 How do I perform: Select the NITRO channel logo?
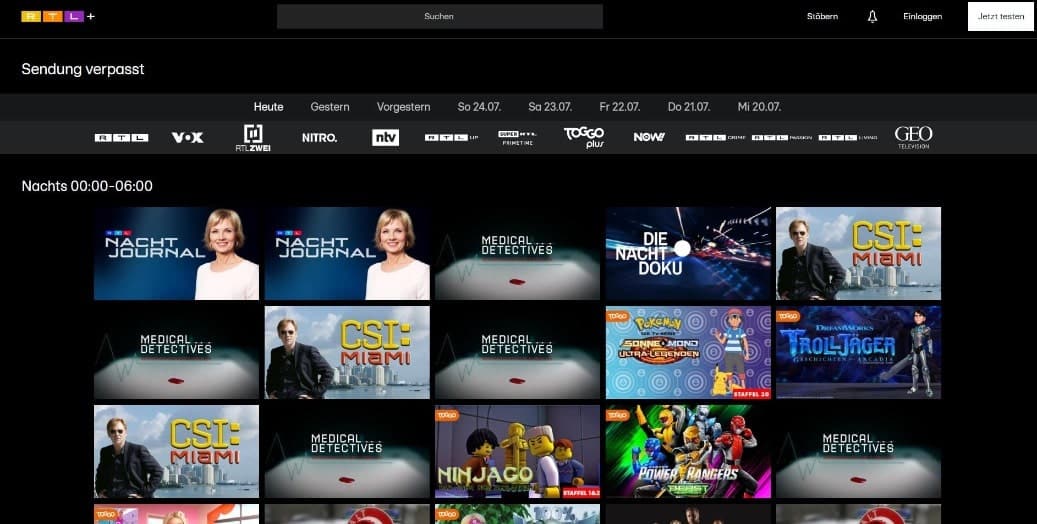pos(319,138)
